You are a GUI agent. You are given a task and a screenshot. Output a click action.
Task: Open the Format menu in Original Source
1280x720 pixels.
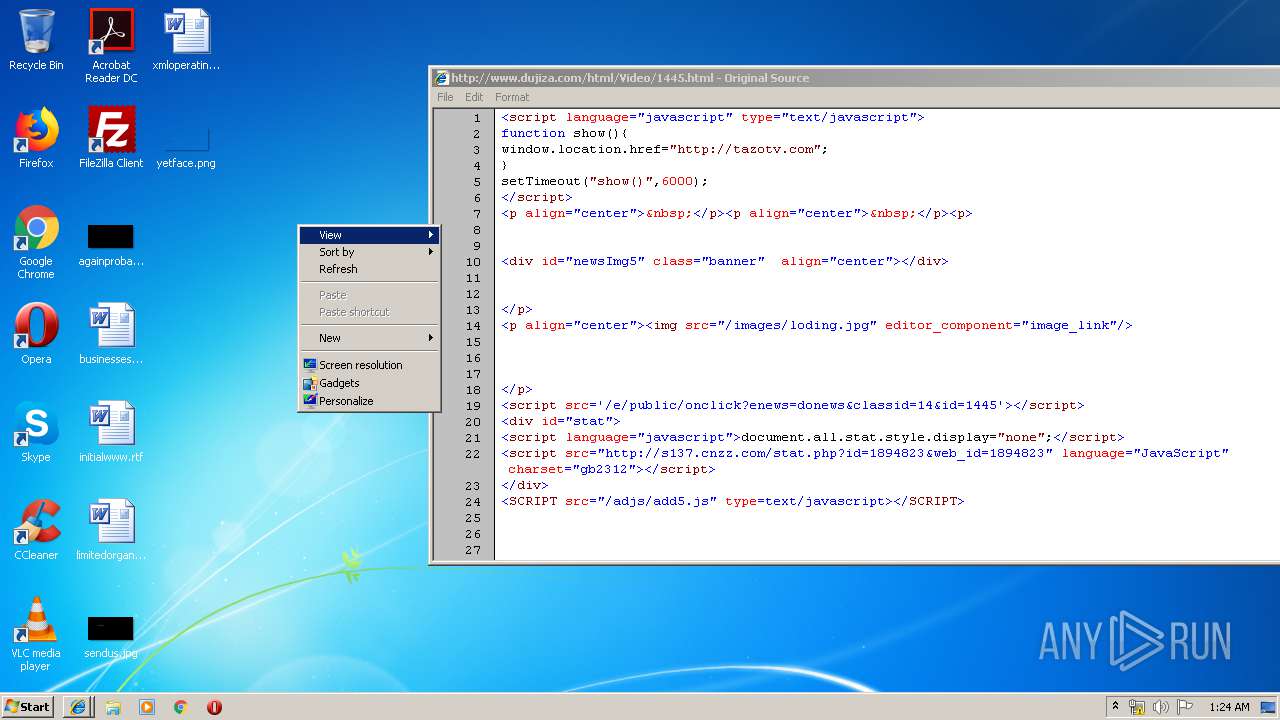click(x=512, y=97)
